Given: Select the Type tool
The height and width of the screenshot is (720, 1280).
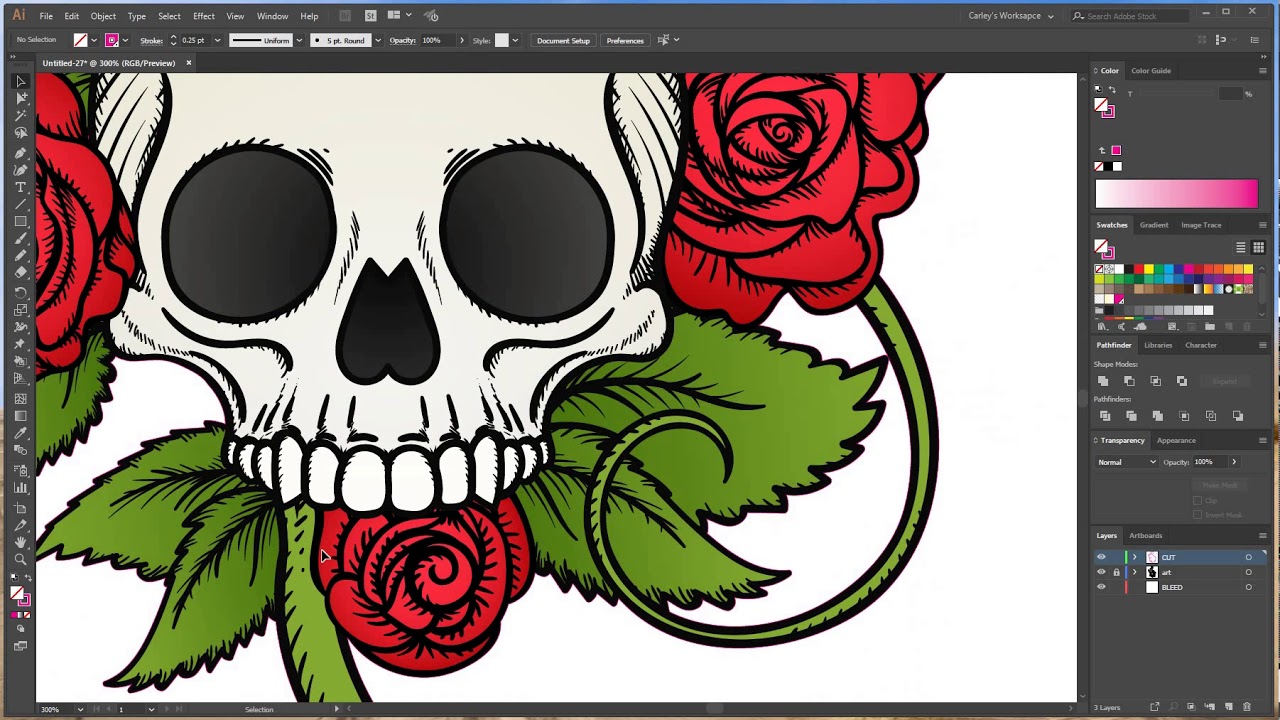Looking at the screenshot, I should pyautogui.click(x=20, y=187).
